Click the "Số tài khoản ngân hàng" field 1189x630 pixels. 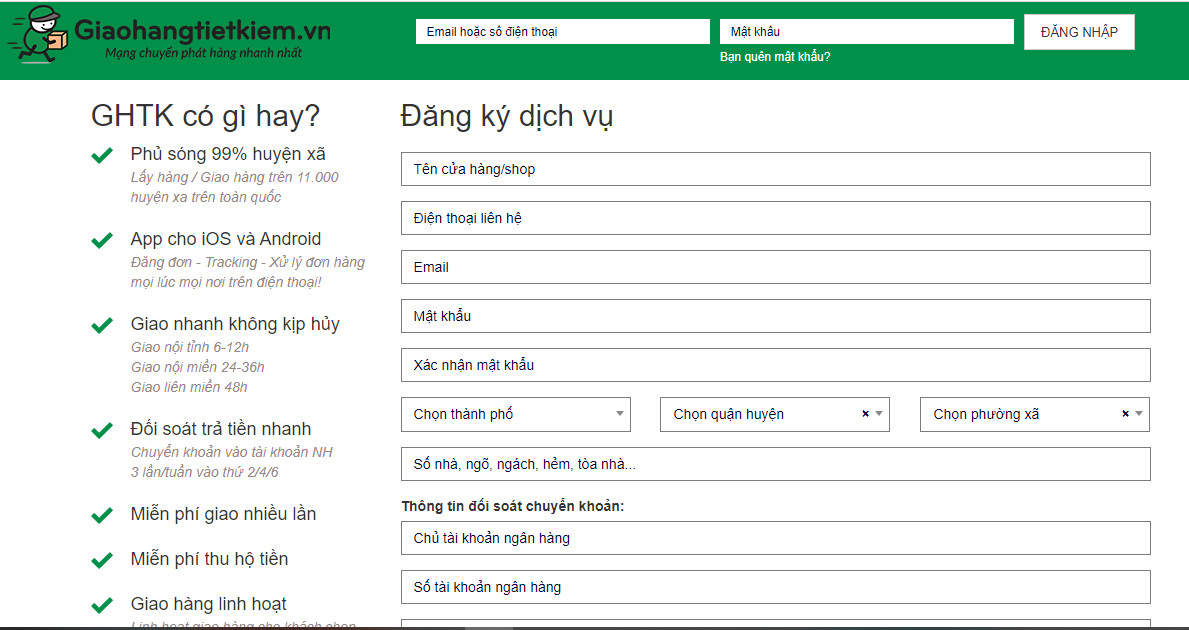775,586
